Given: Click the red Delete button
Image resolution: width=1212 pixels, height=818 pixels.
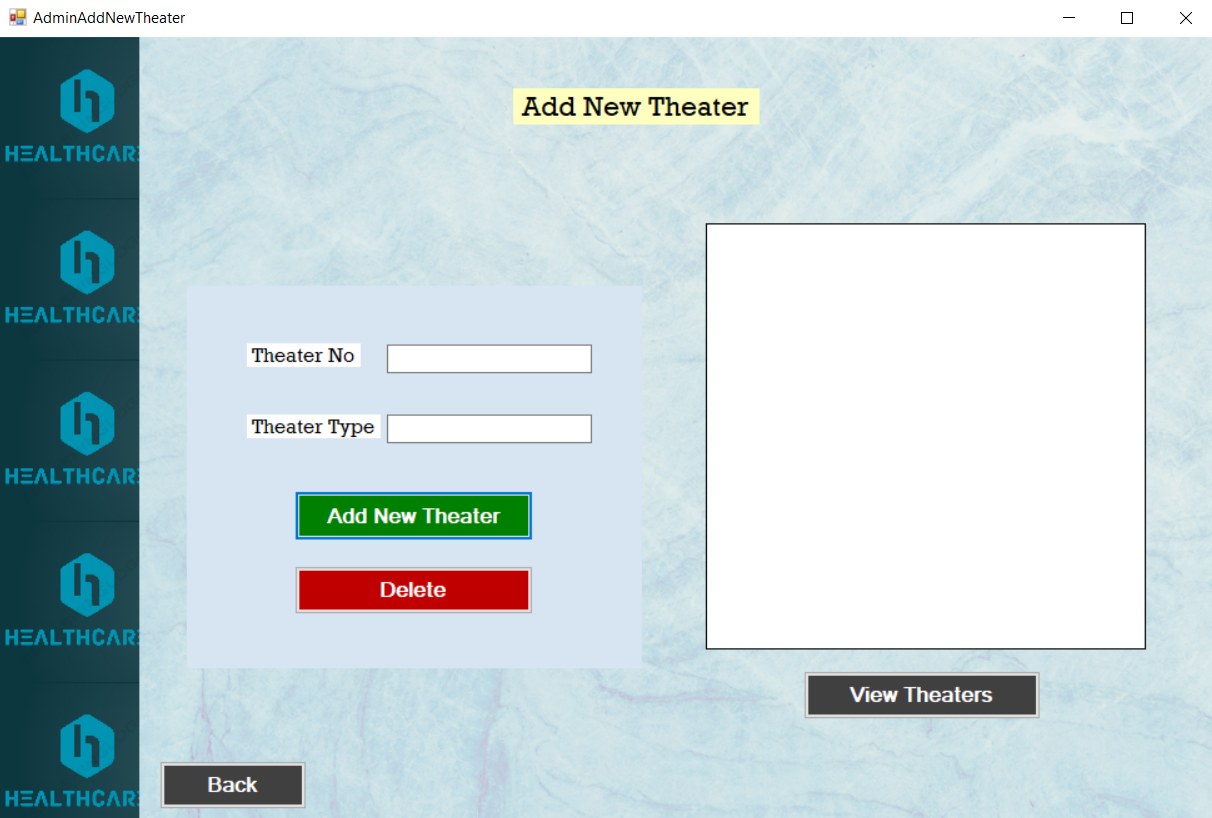Looking at the screenshot, I should point(413,590).
